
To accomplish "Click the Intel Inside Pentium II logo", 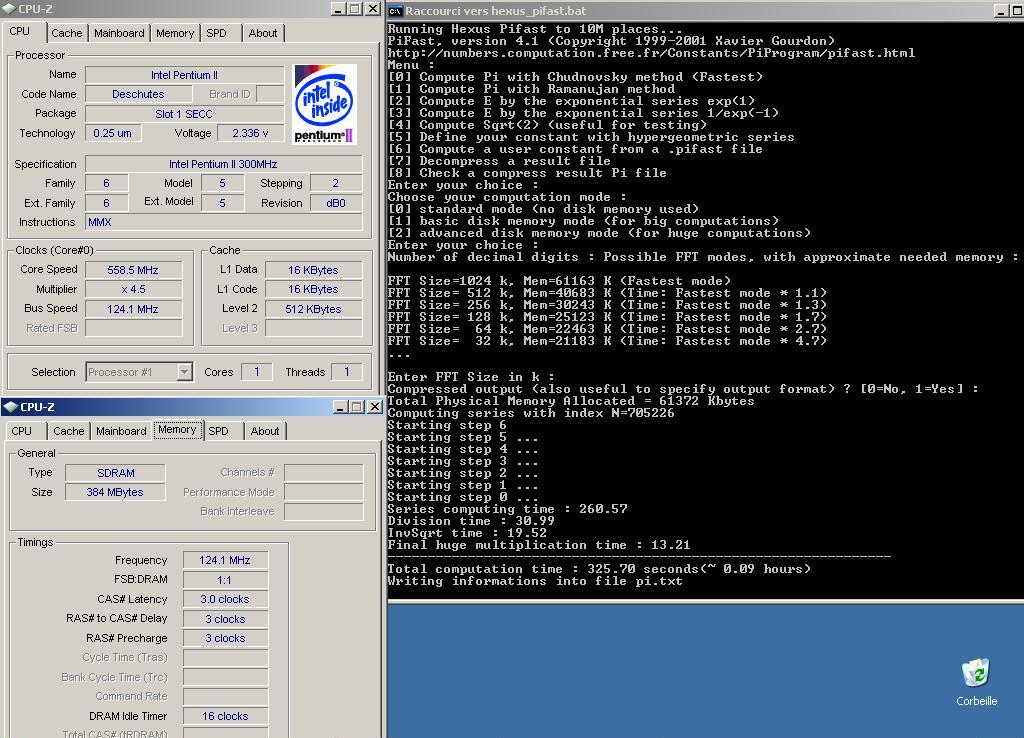I will tap(325, 104).
